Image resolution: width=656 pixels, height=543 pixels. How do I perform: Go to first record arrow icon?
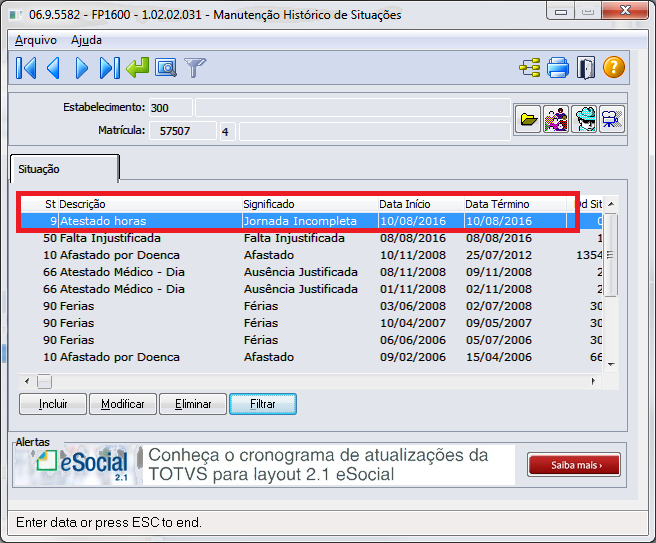[x=26, y=68]
